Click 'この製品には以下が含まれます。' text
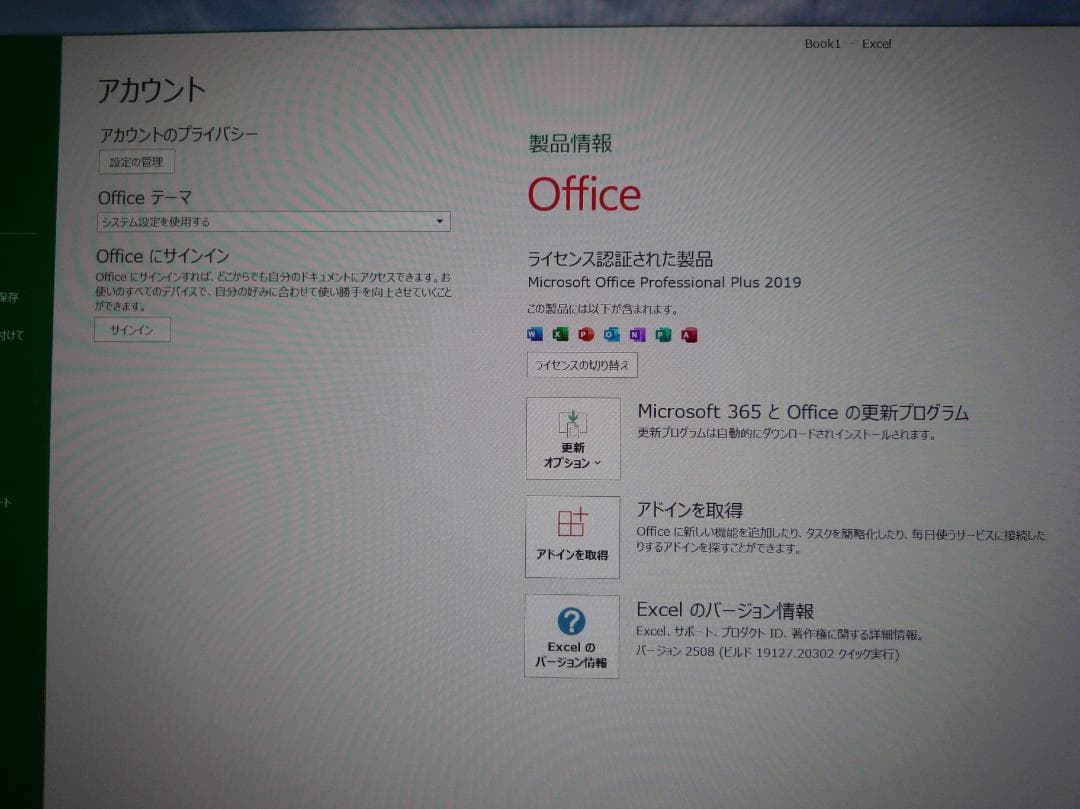 603,309
